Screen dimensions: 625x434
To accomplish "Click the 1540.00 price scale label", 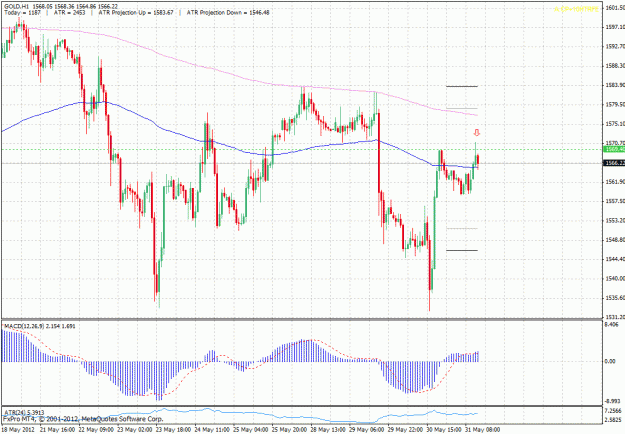I will pos(615,279).
